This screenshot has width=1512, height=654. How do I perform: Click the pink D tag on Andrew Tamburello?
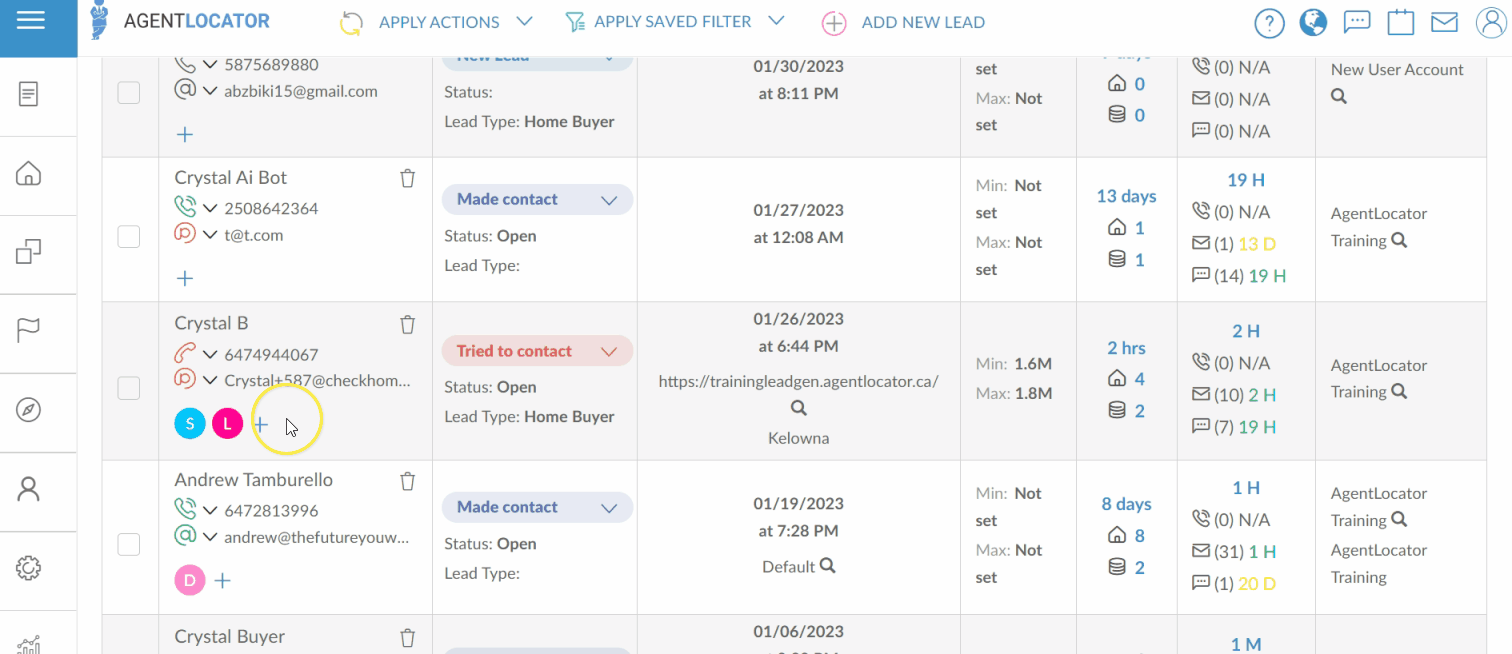tap(190, 580)
